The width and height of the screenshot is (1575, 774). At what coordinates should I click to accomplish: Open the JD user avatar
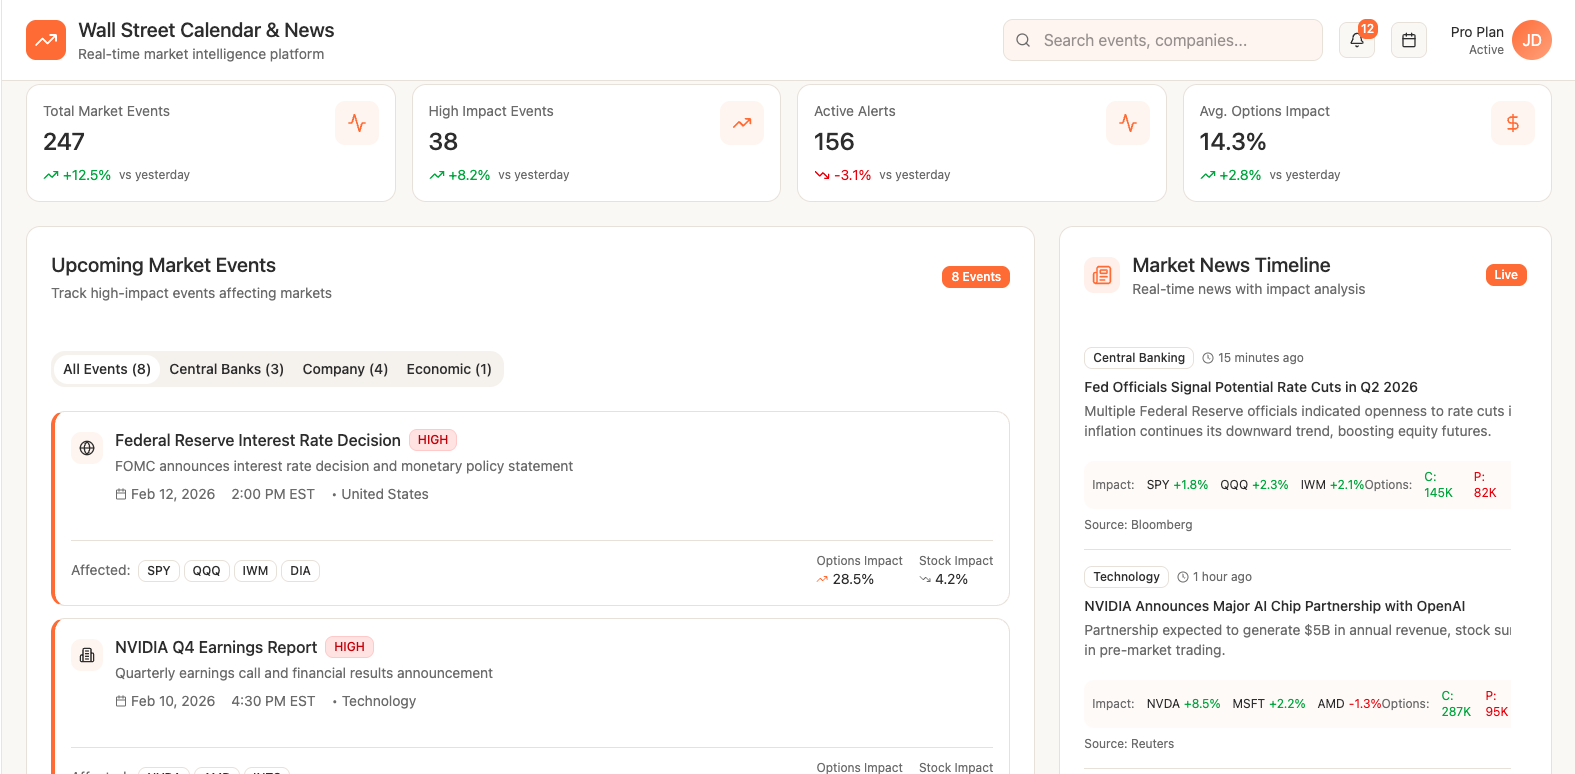pyautogui.click(x=1532, y=40)
